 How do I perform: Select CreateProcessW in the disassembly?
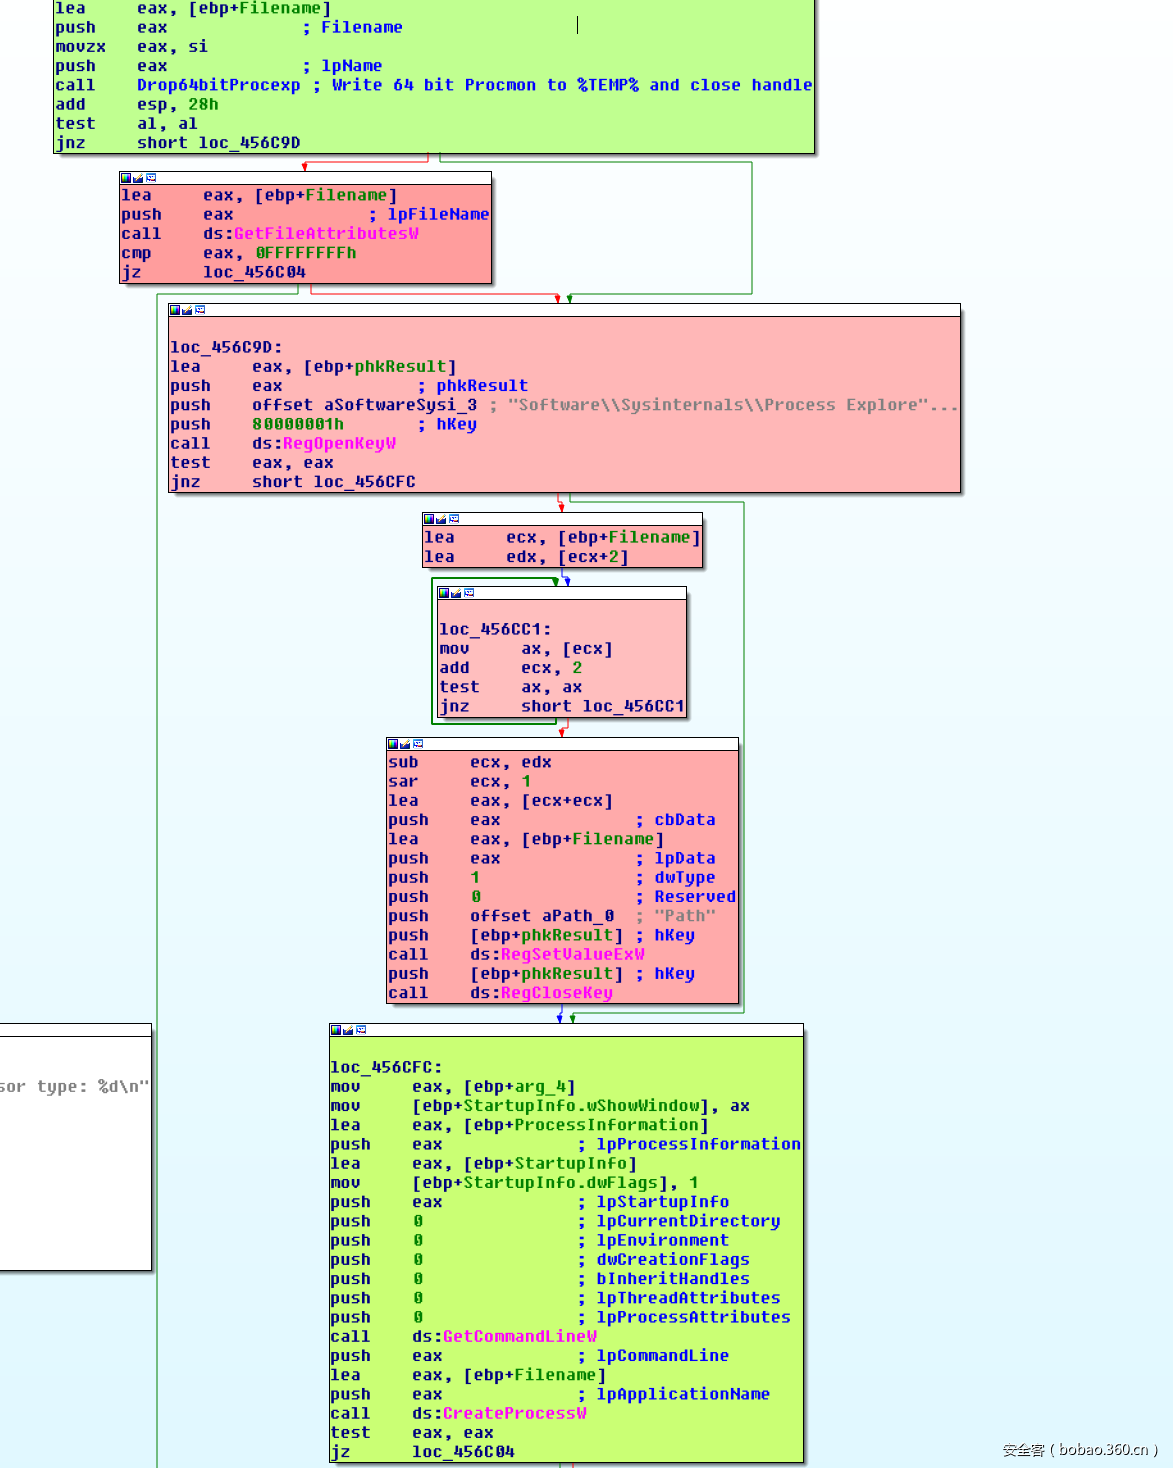[514, 1413]
